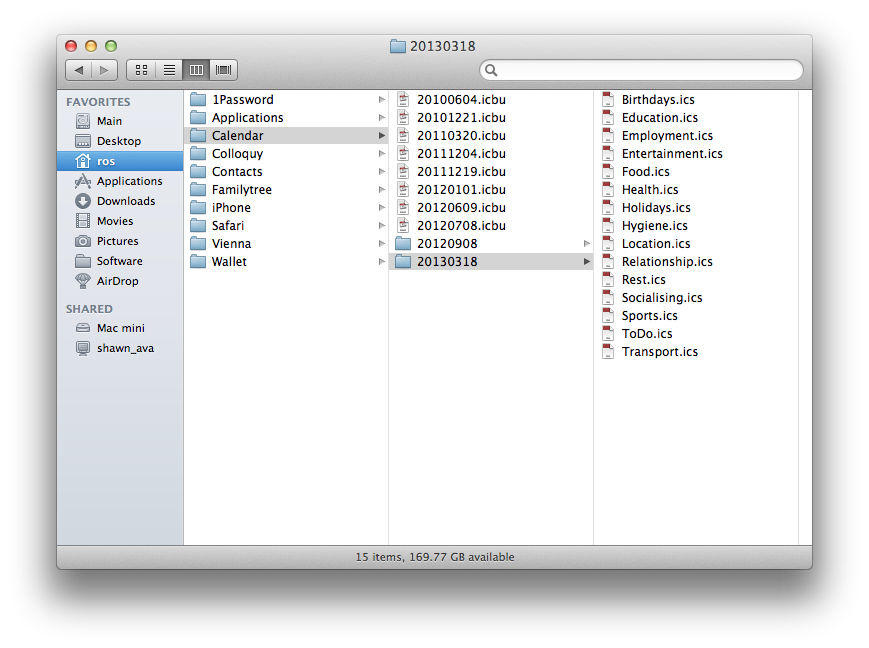Expand 20120908 folder arrow
This screenshot has width=869, height=648.
[586, 244]
